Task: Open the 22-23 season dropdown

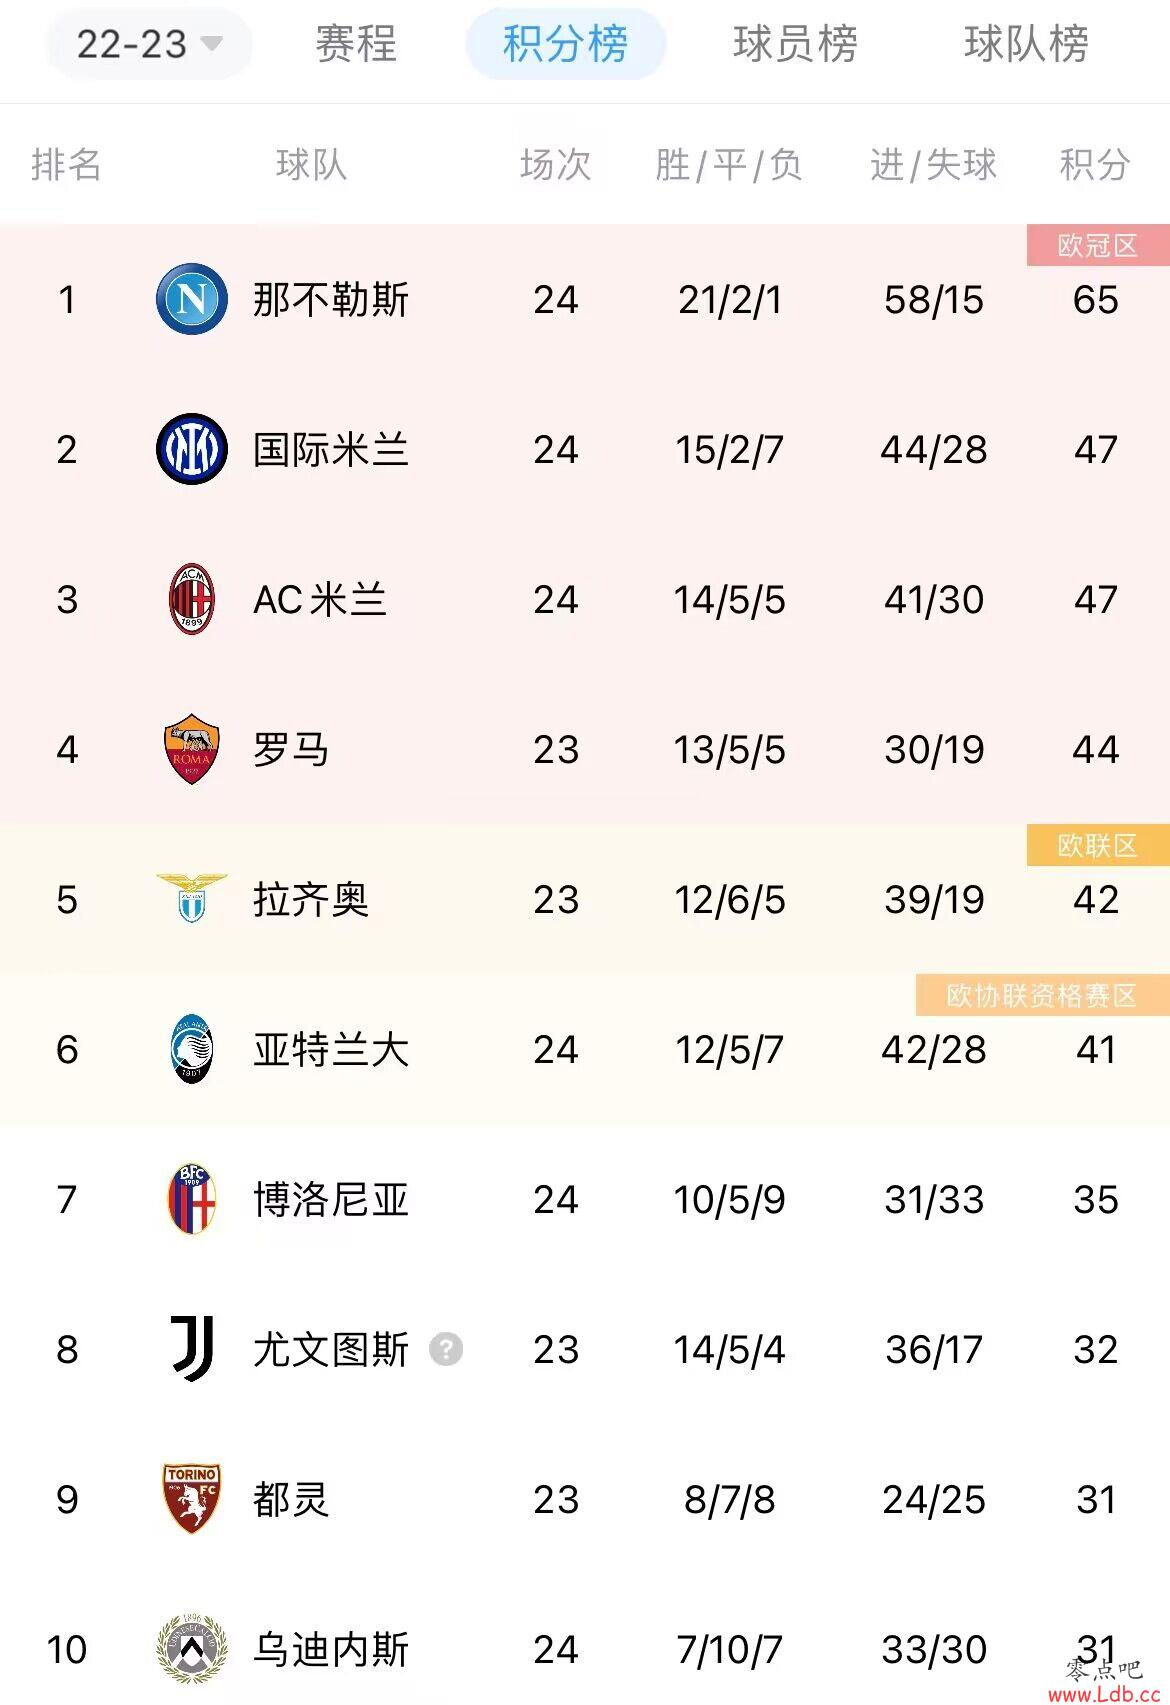Action: tap(149, 44)
